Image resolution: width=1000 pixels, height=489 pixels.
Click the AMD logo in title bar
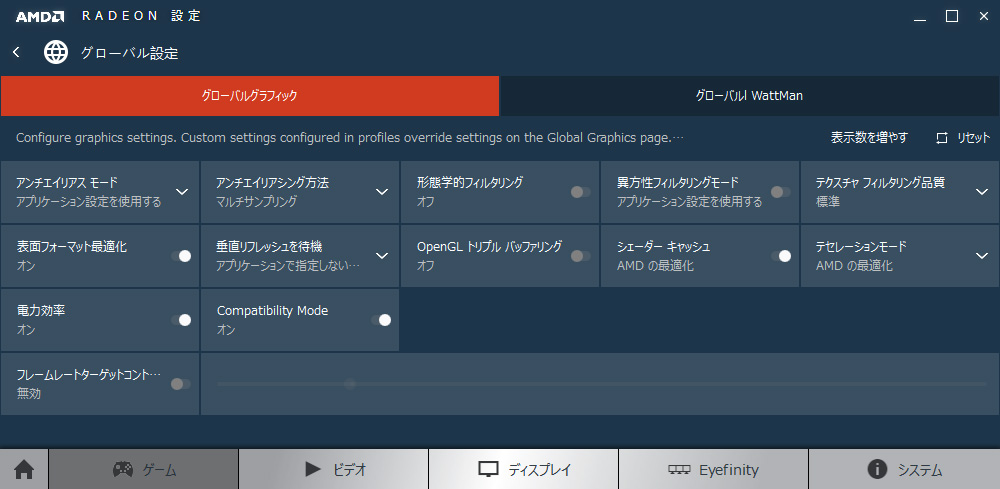[40, 17]
